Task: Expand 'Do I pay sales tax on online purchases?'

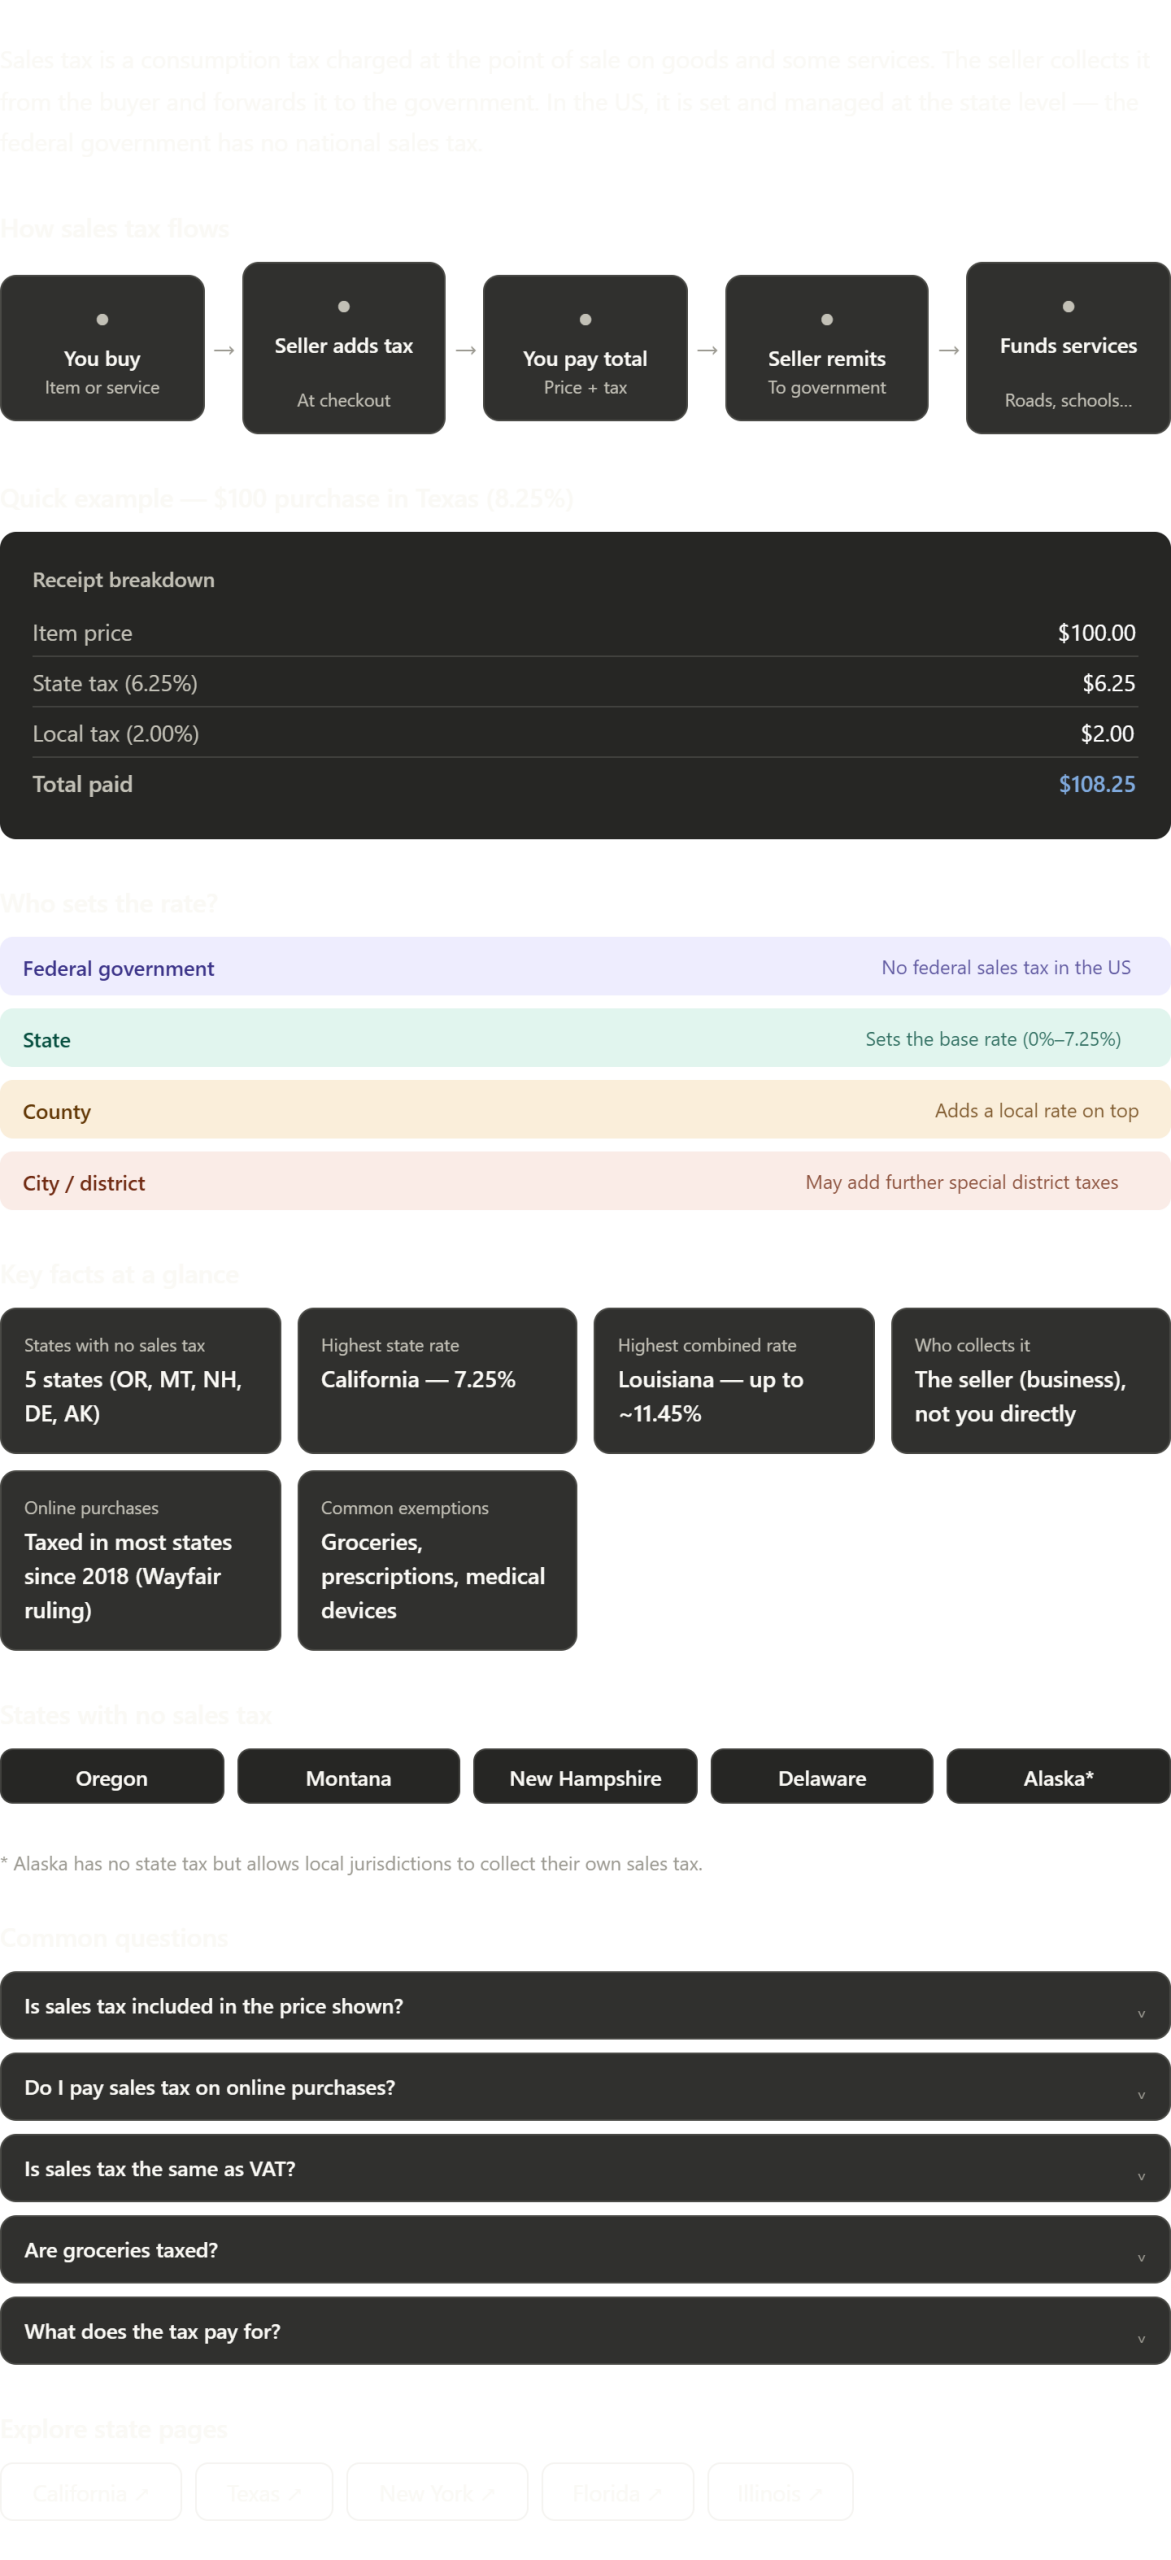Action: (585, 2087)
